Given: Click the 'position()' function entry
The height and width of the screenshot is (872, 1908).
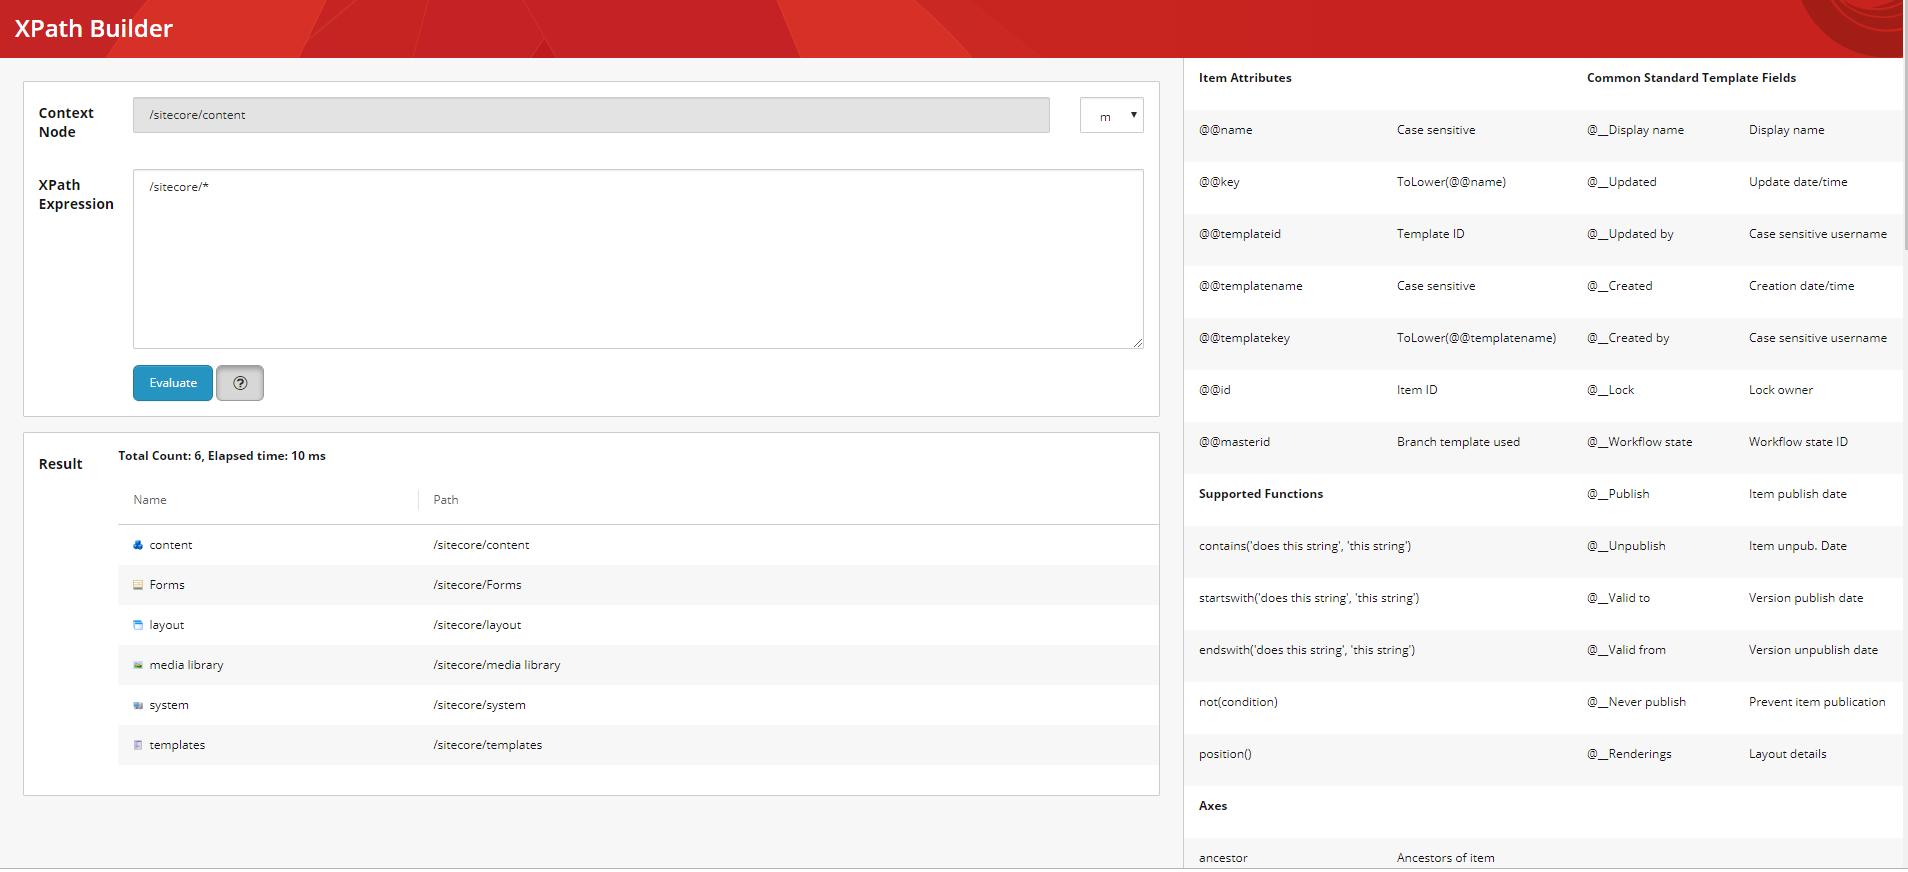Looking at the screenshot, I should click(x=1225, y=754).
